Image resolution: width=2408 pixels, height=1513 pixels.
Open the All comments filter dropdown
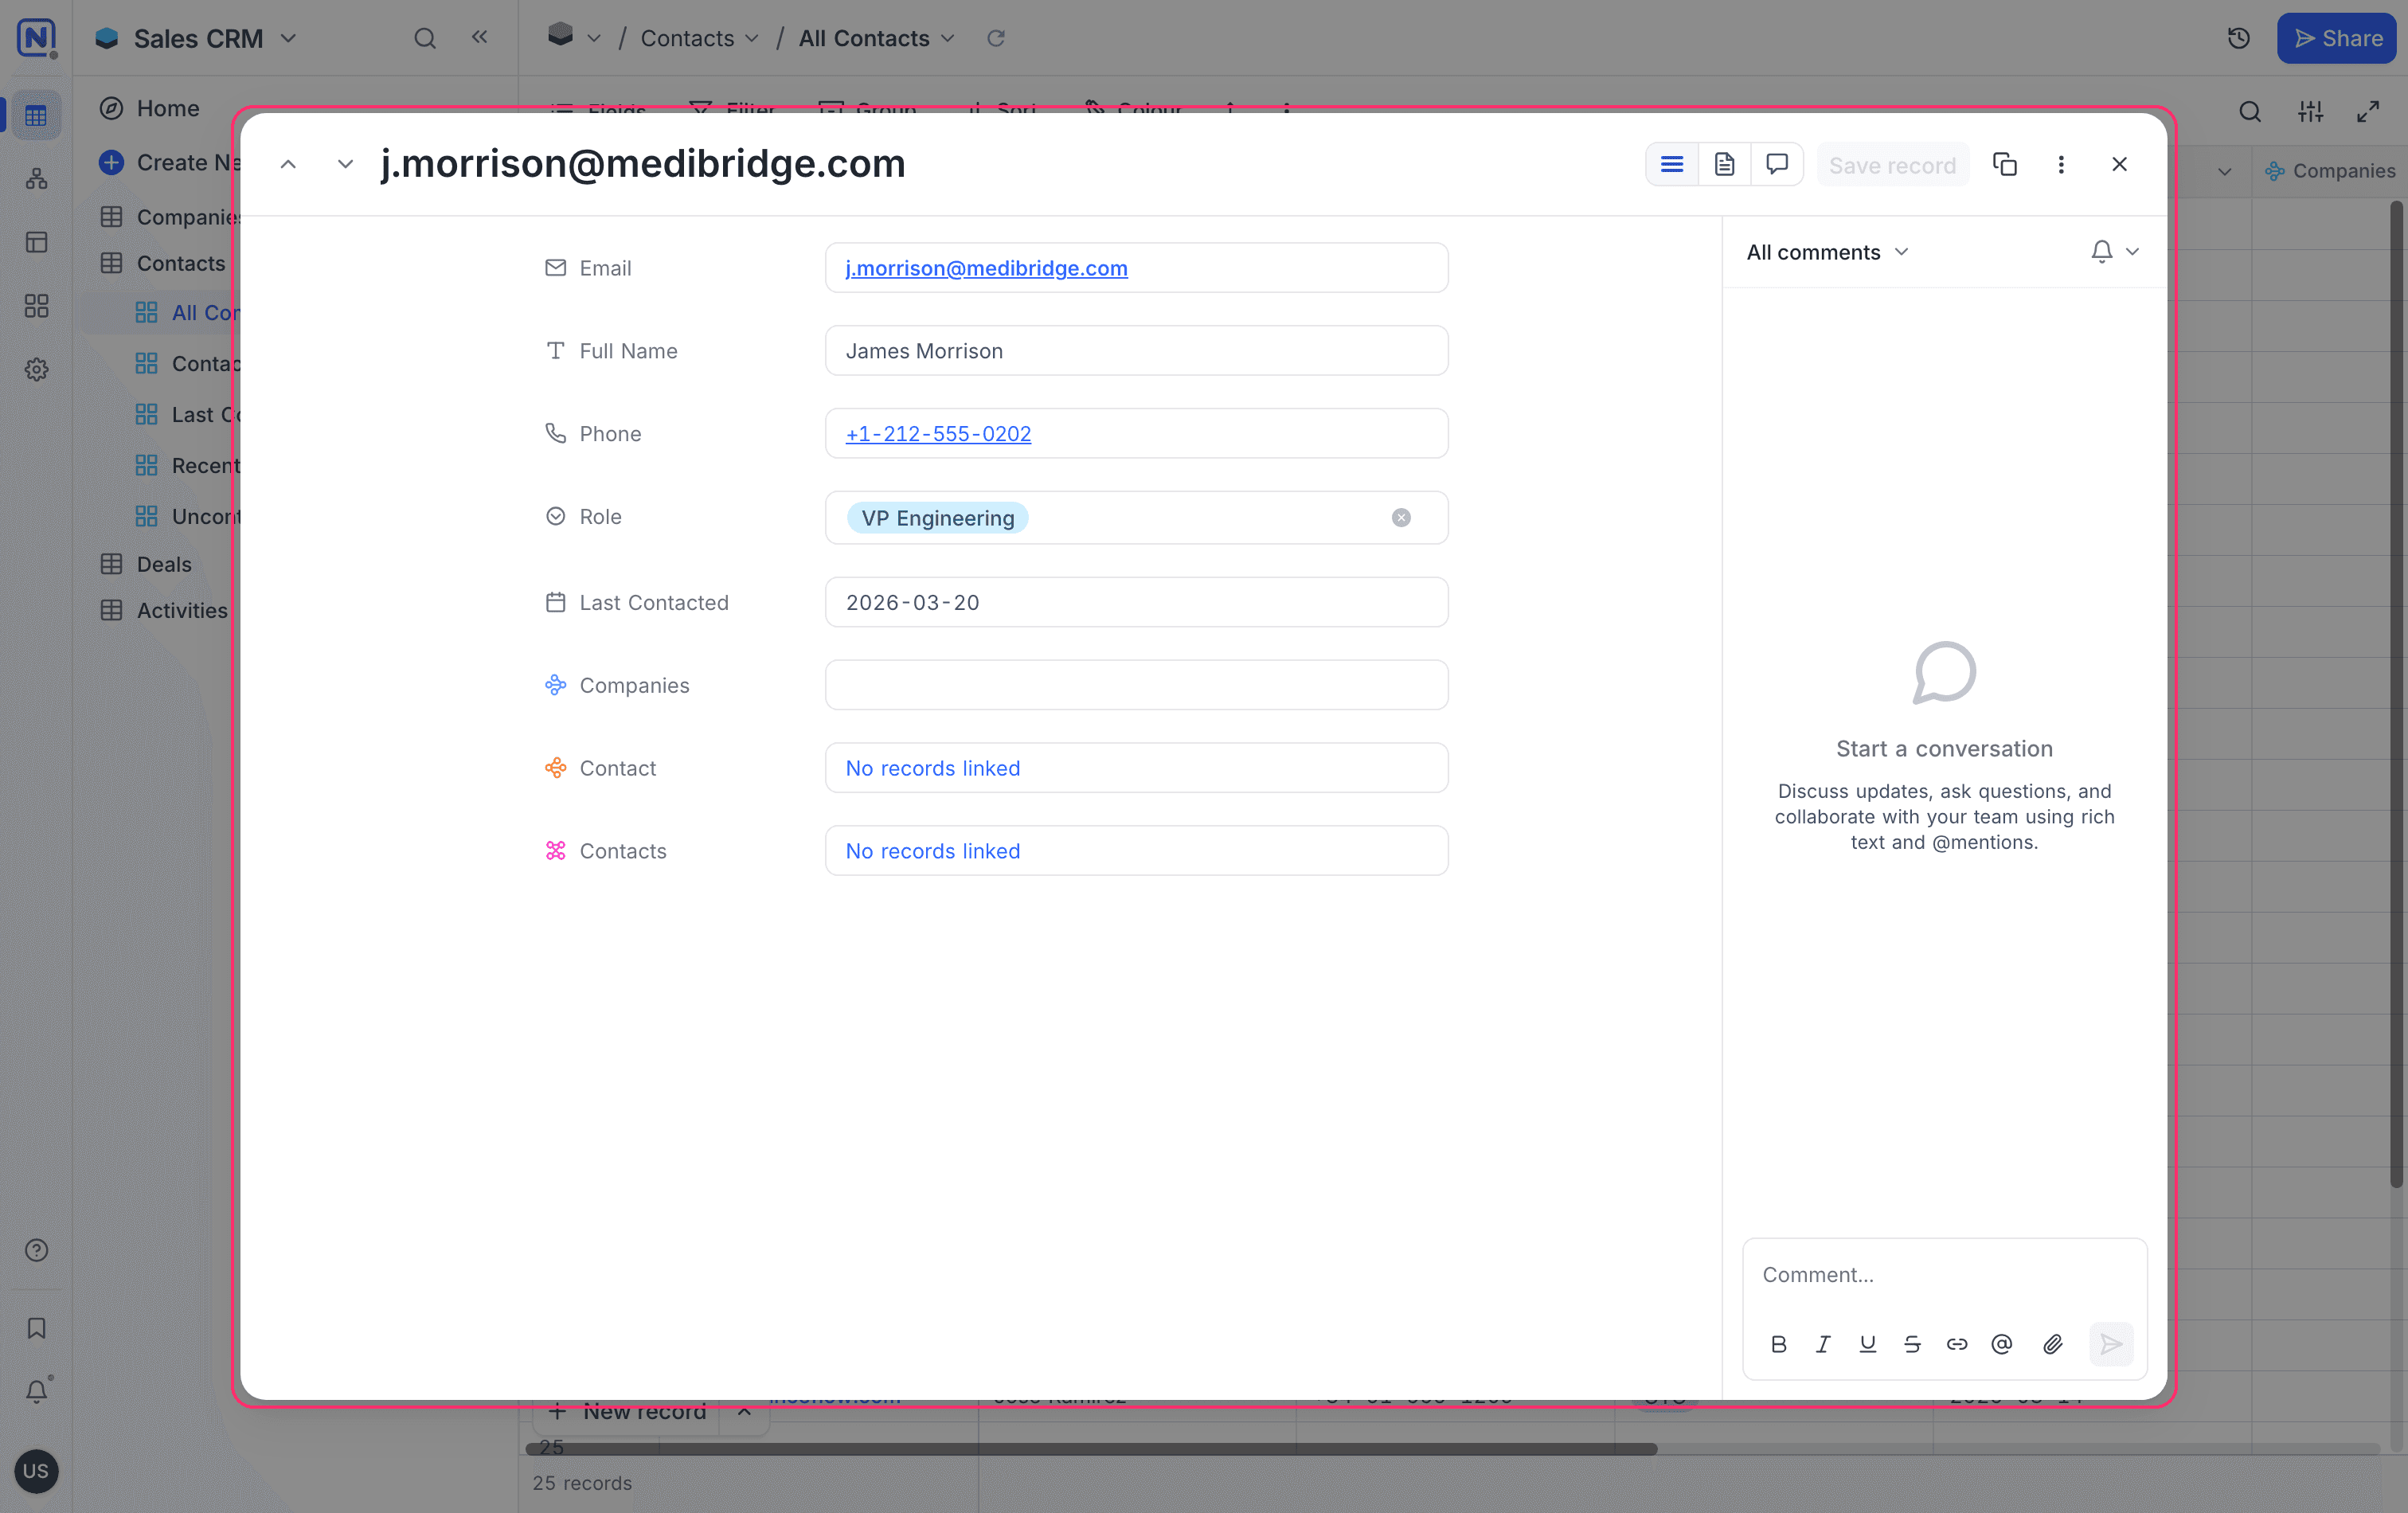(1827, 252)
